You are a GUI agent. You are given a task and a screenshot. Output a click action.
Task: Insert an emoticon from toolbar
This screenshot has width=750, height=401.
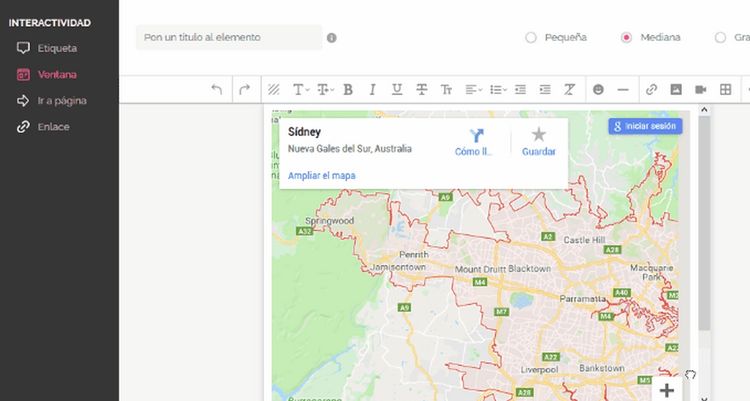(x=598, y=90)
